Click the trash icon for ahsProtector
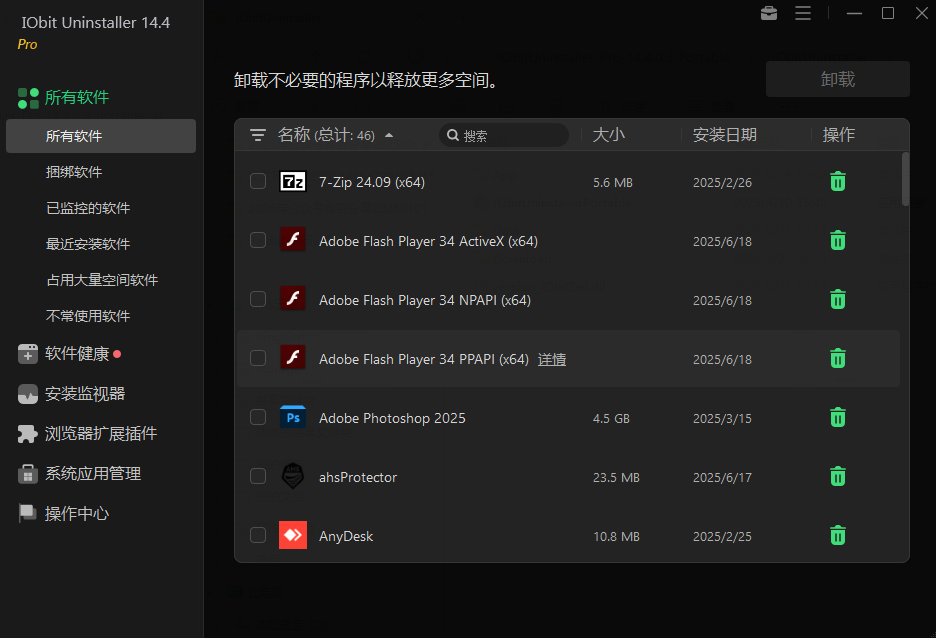 point(838,477)
